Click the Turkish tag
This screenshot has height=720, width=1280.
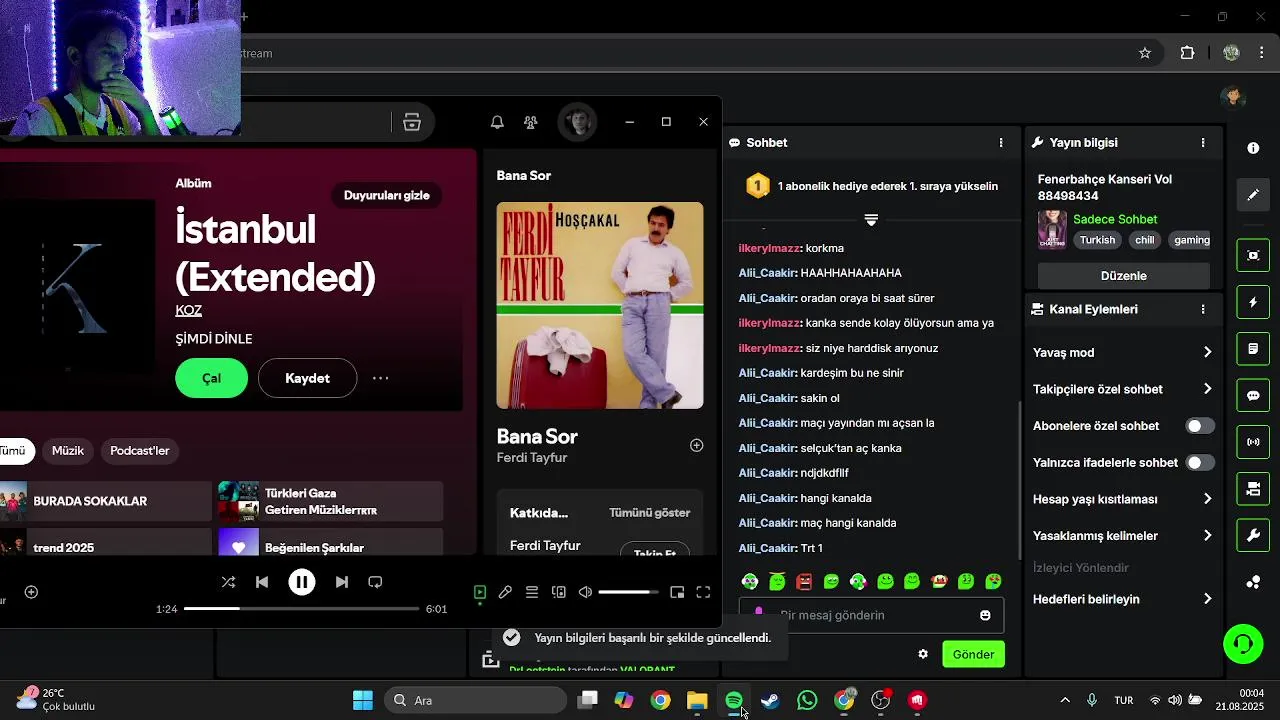click(1097, 240)
